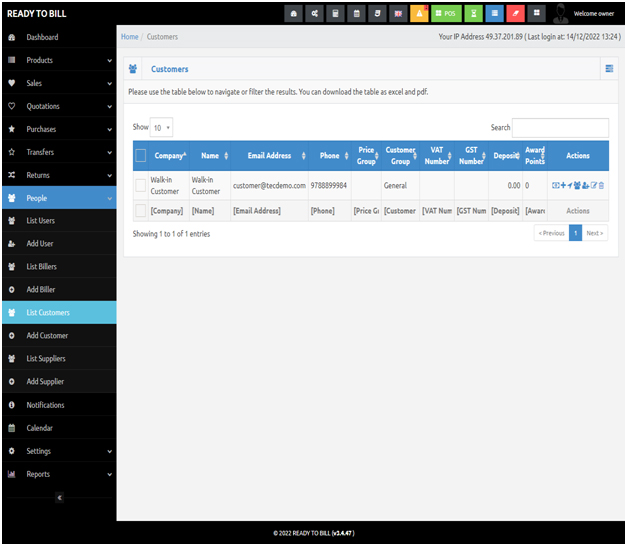Expand the Reports menu

(59, 474)
